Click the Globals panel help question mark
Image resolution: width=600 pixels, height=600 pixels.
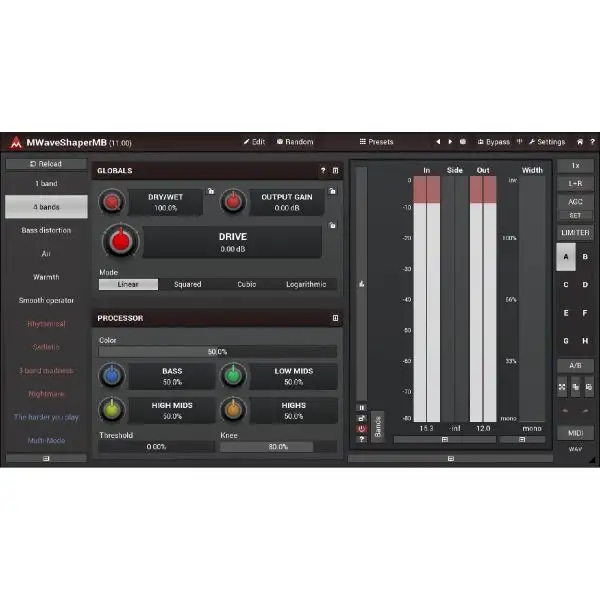click(323, 171)
